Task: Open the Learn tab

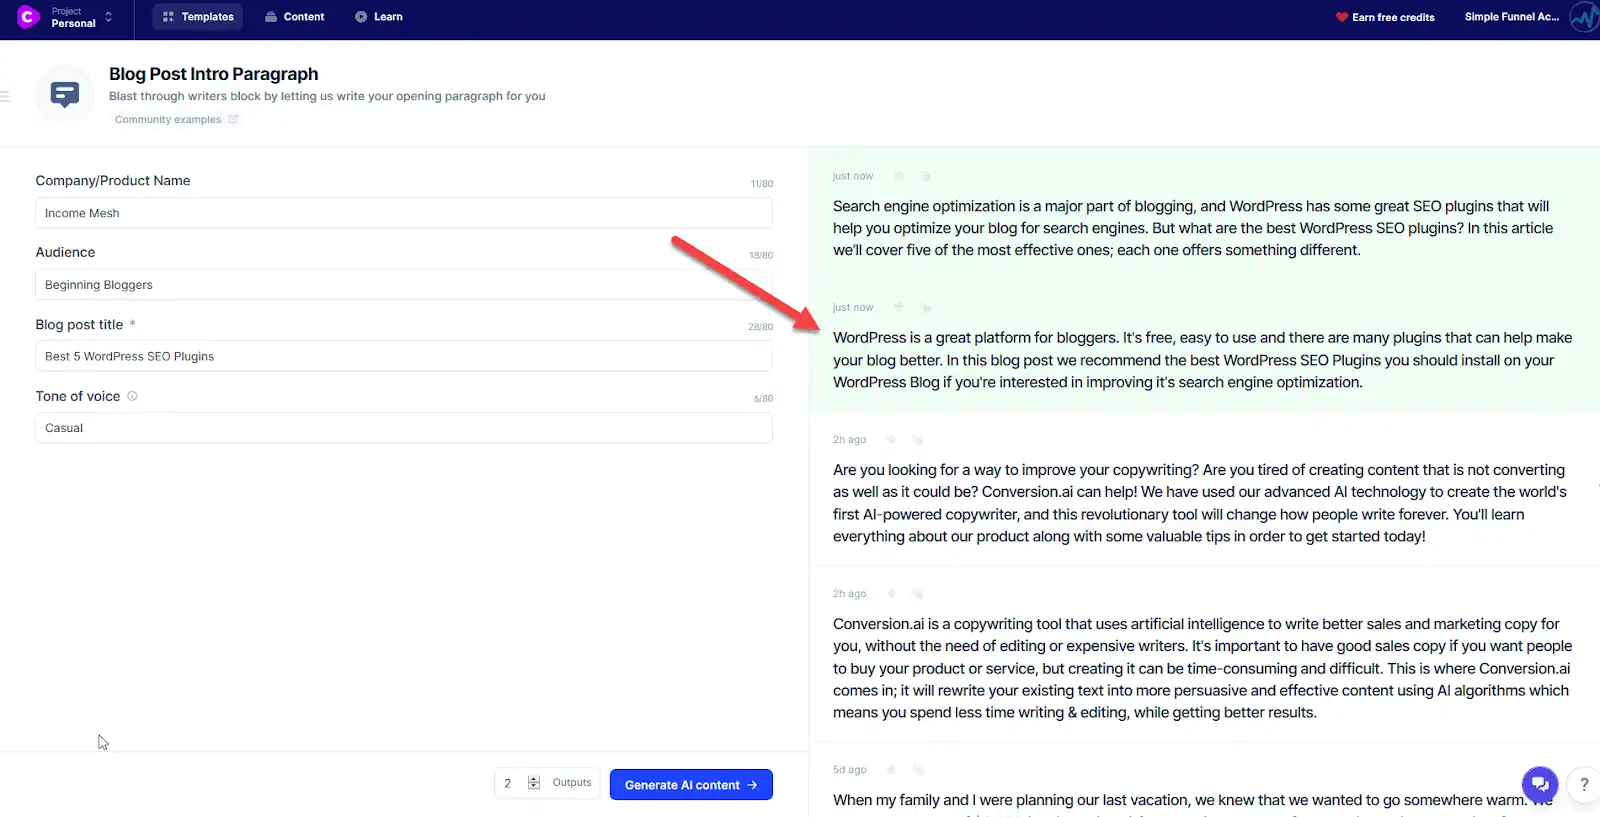Action: click(379, 17)
